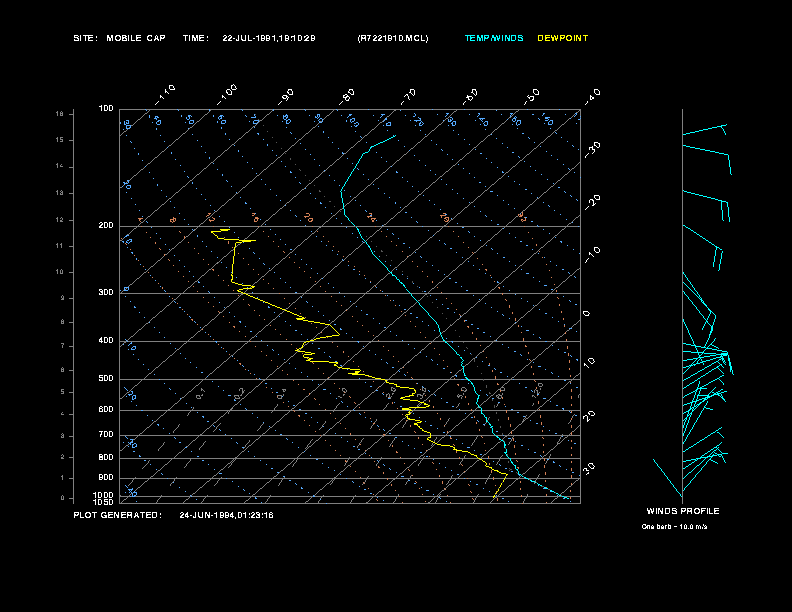This screenshot has width=792, height=612.
Task: Click the 800 pressure level label
Action: (106, 457)
